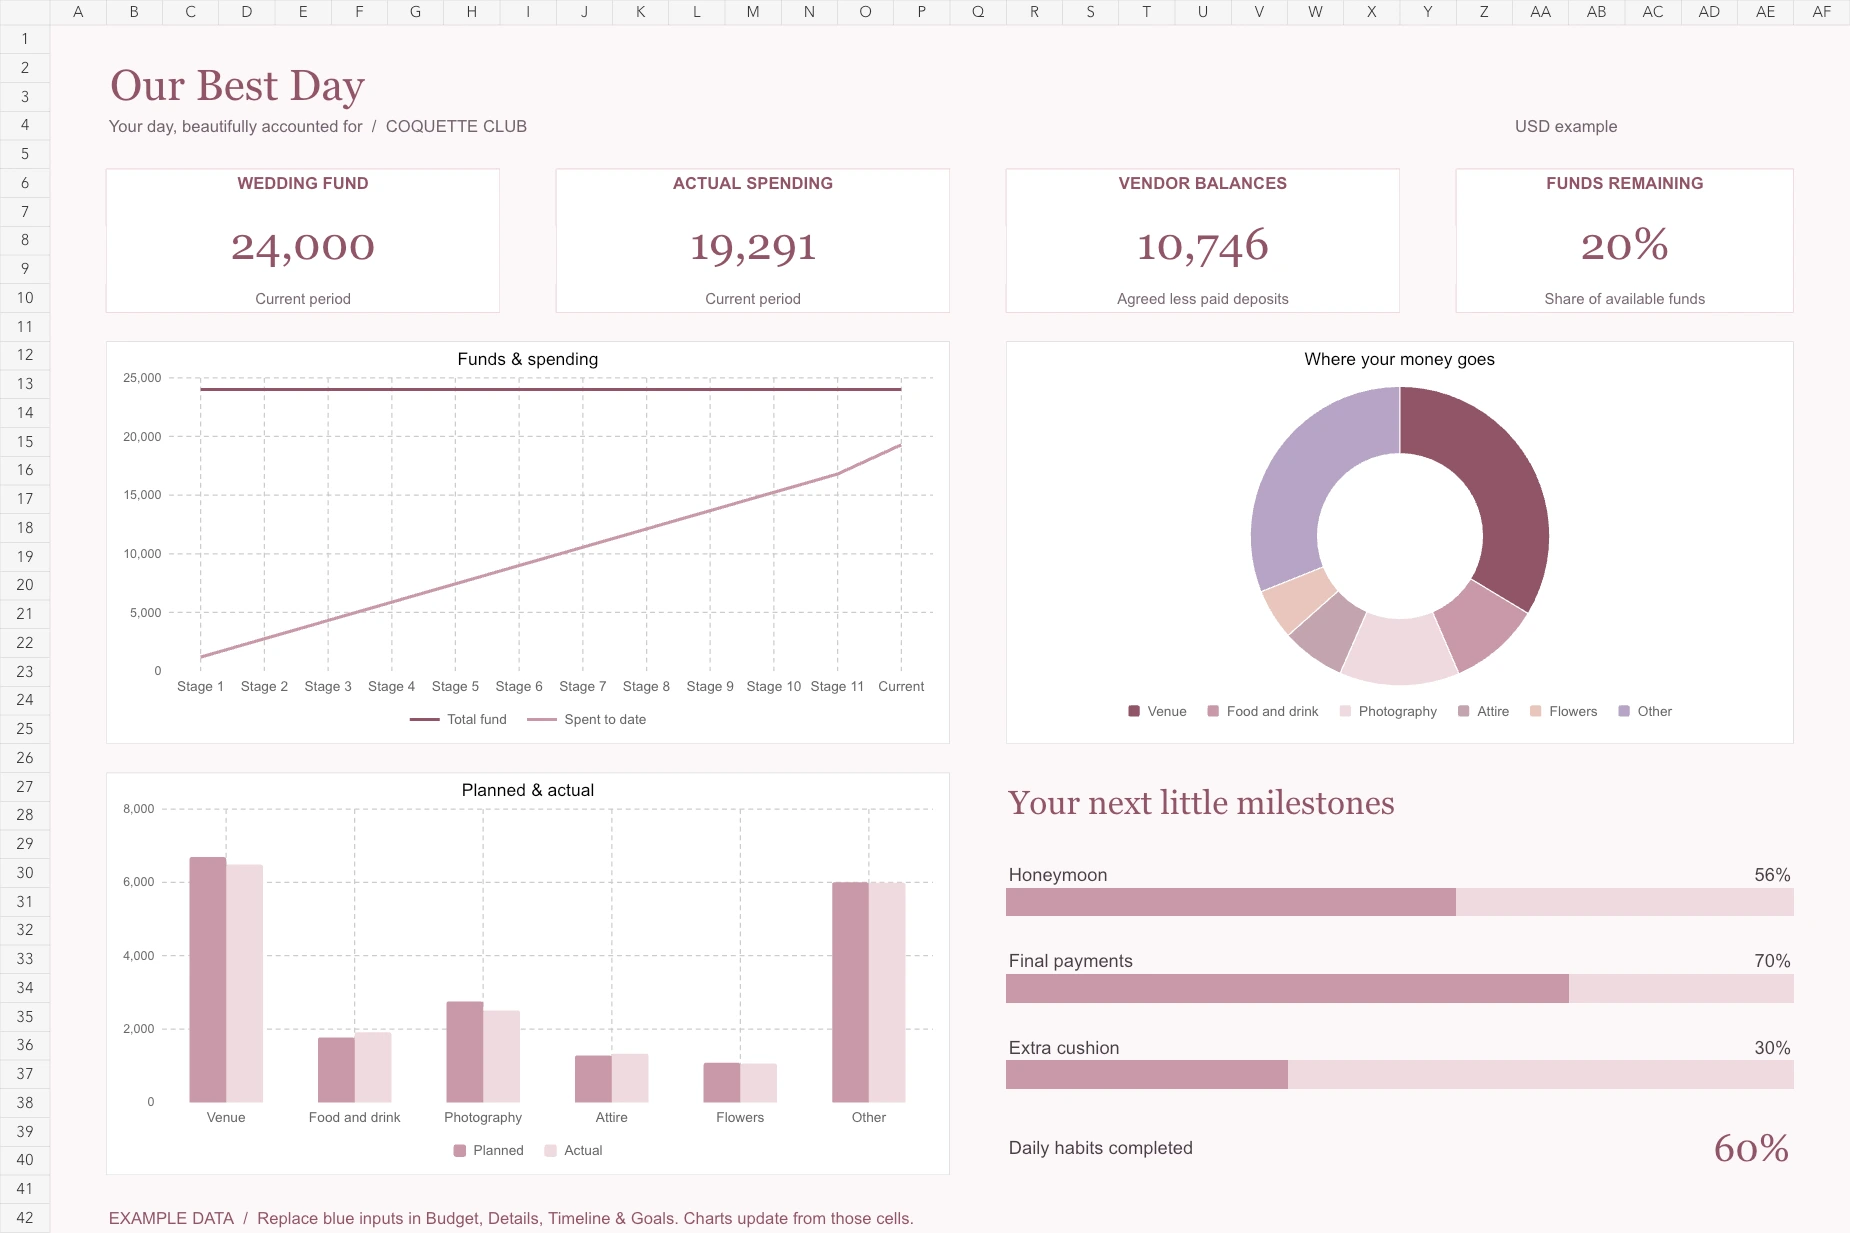Click the Food and drink legend entry
Screen dimensions: 1850x1233
point(1262,711)
